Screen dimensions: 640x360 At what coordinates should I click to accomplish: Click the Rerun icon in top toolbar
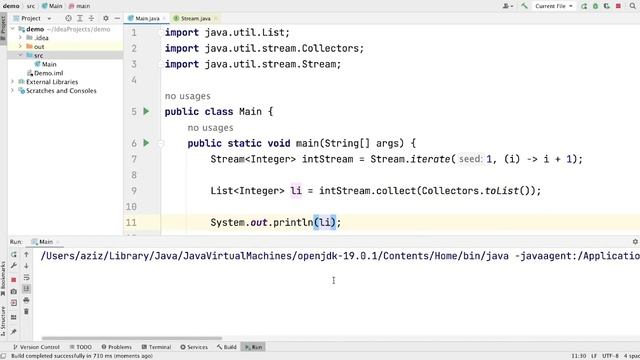(584, 6)
